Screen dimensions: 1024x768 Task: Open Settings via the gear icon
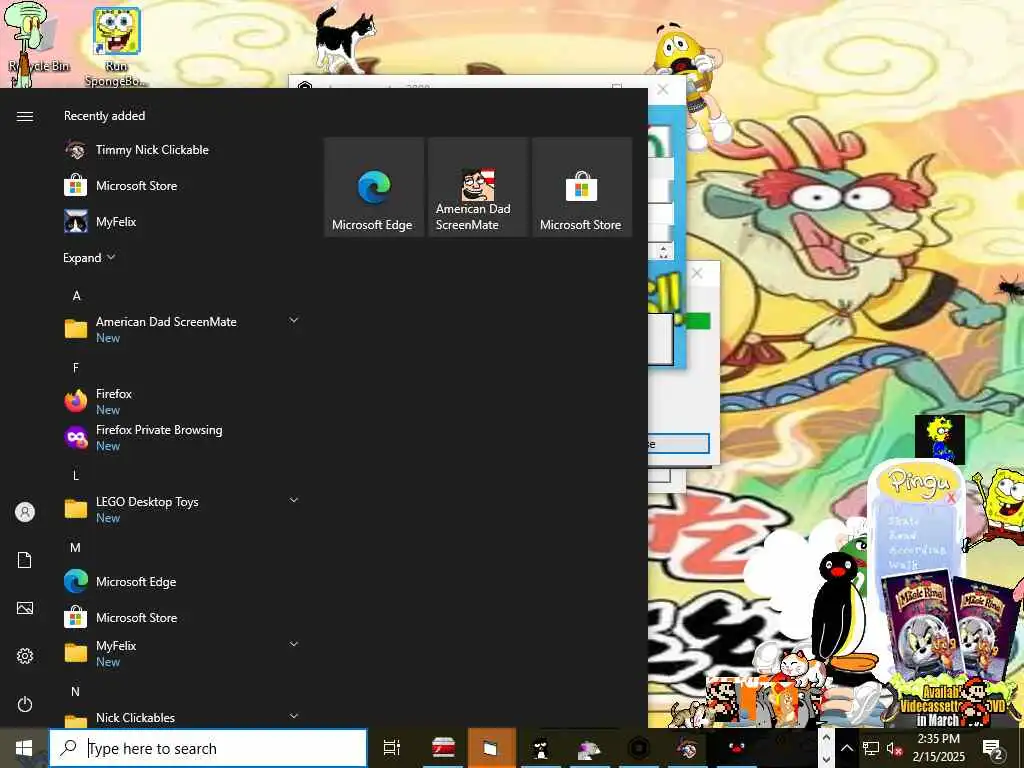(x=25, y=656)
